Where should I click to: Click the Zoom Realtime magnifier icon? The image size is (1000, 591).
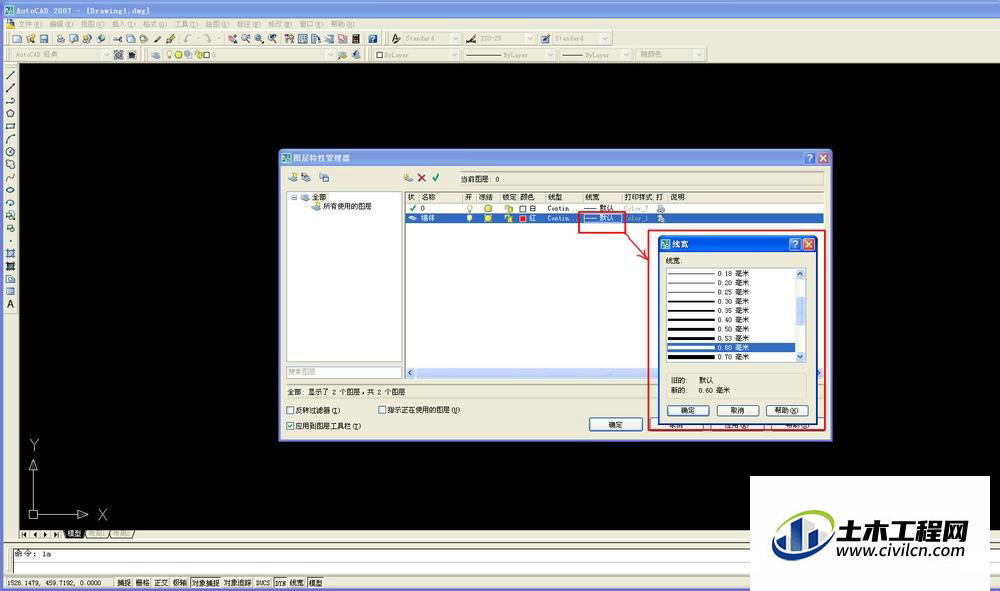coord(246,39)
